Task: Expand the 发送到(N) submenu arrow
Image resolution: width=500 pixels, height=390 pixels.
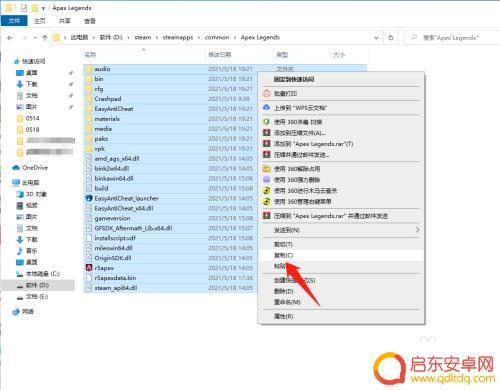Action: (417, 230)
